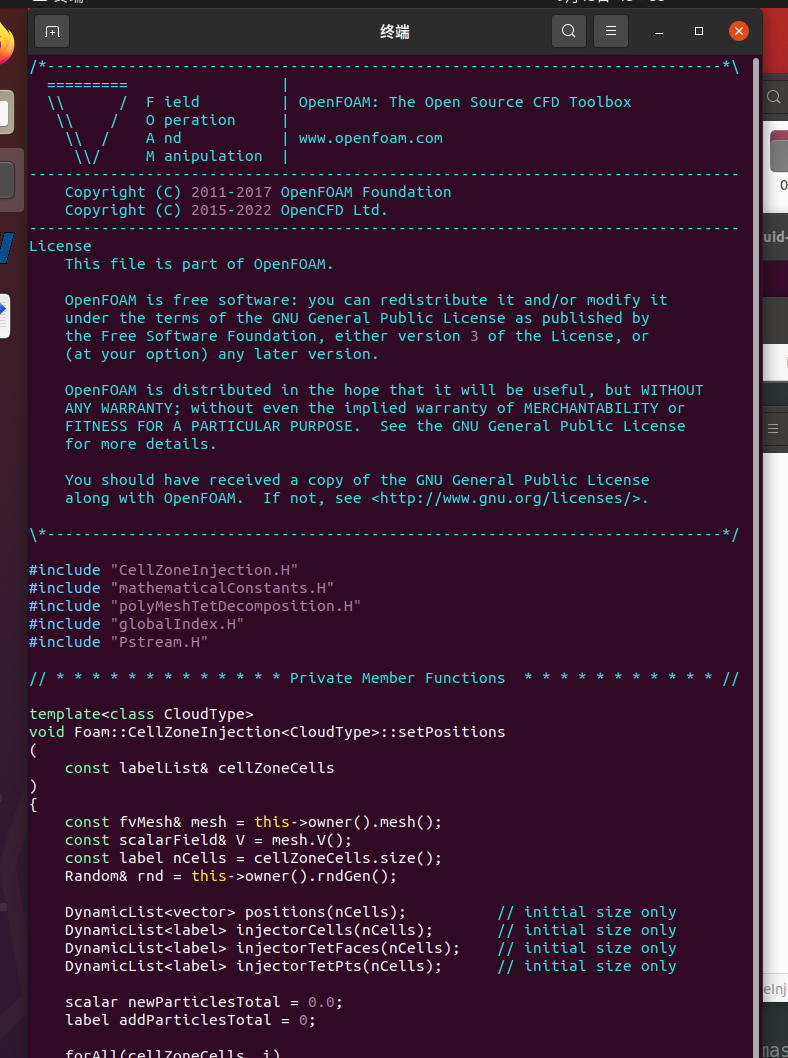The width and height of the screenshot is (788, 1058).
Task: Click the "O peration" banner line
Action: (191, 120)
